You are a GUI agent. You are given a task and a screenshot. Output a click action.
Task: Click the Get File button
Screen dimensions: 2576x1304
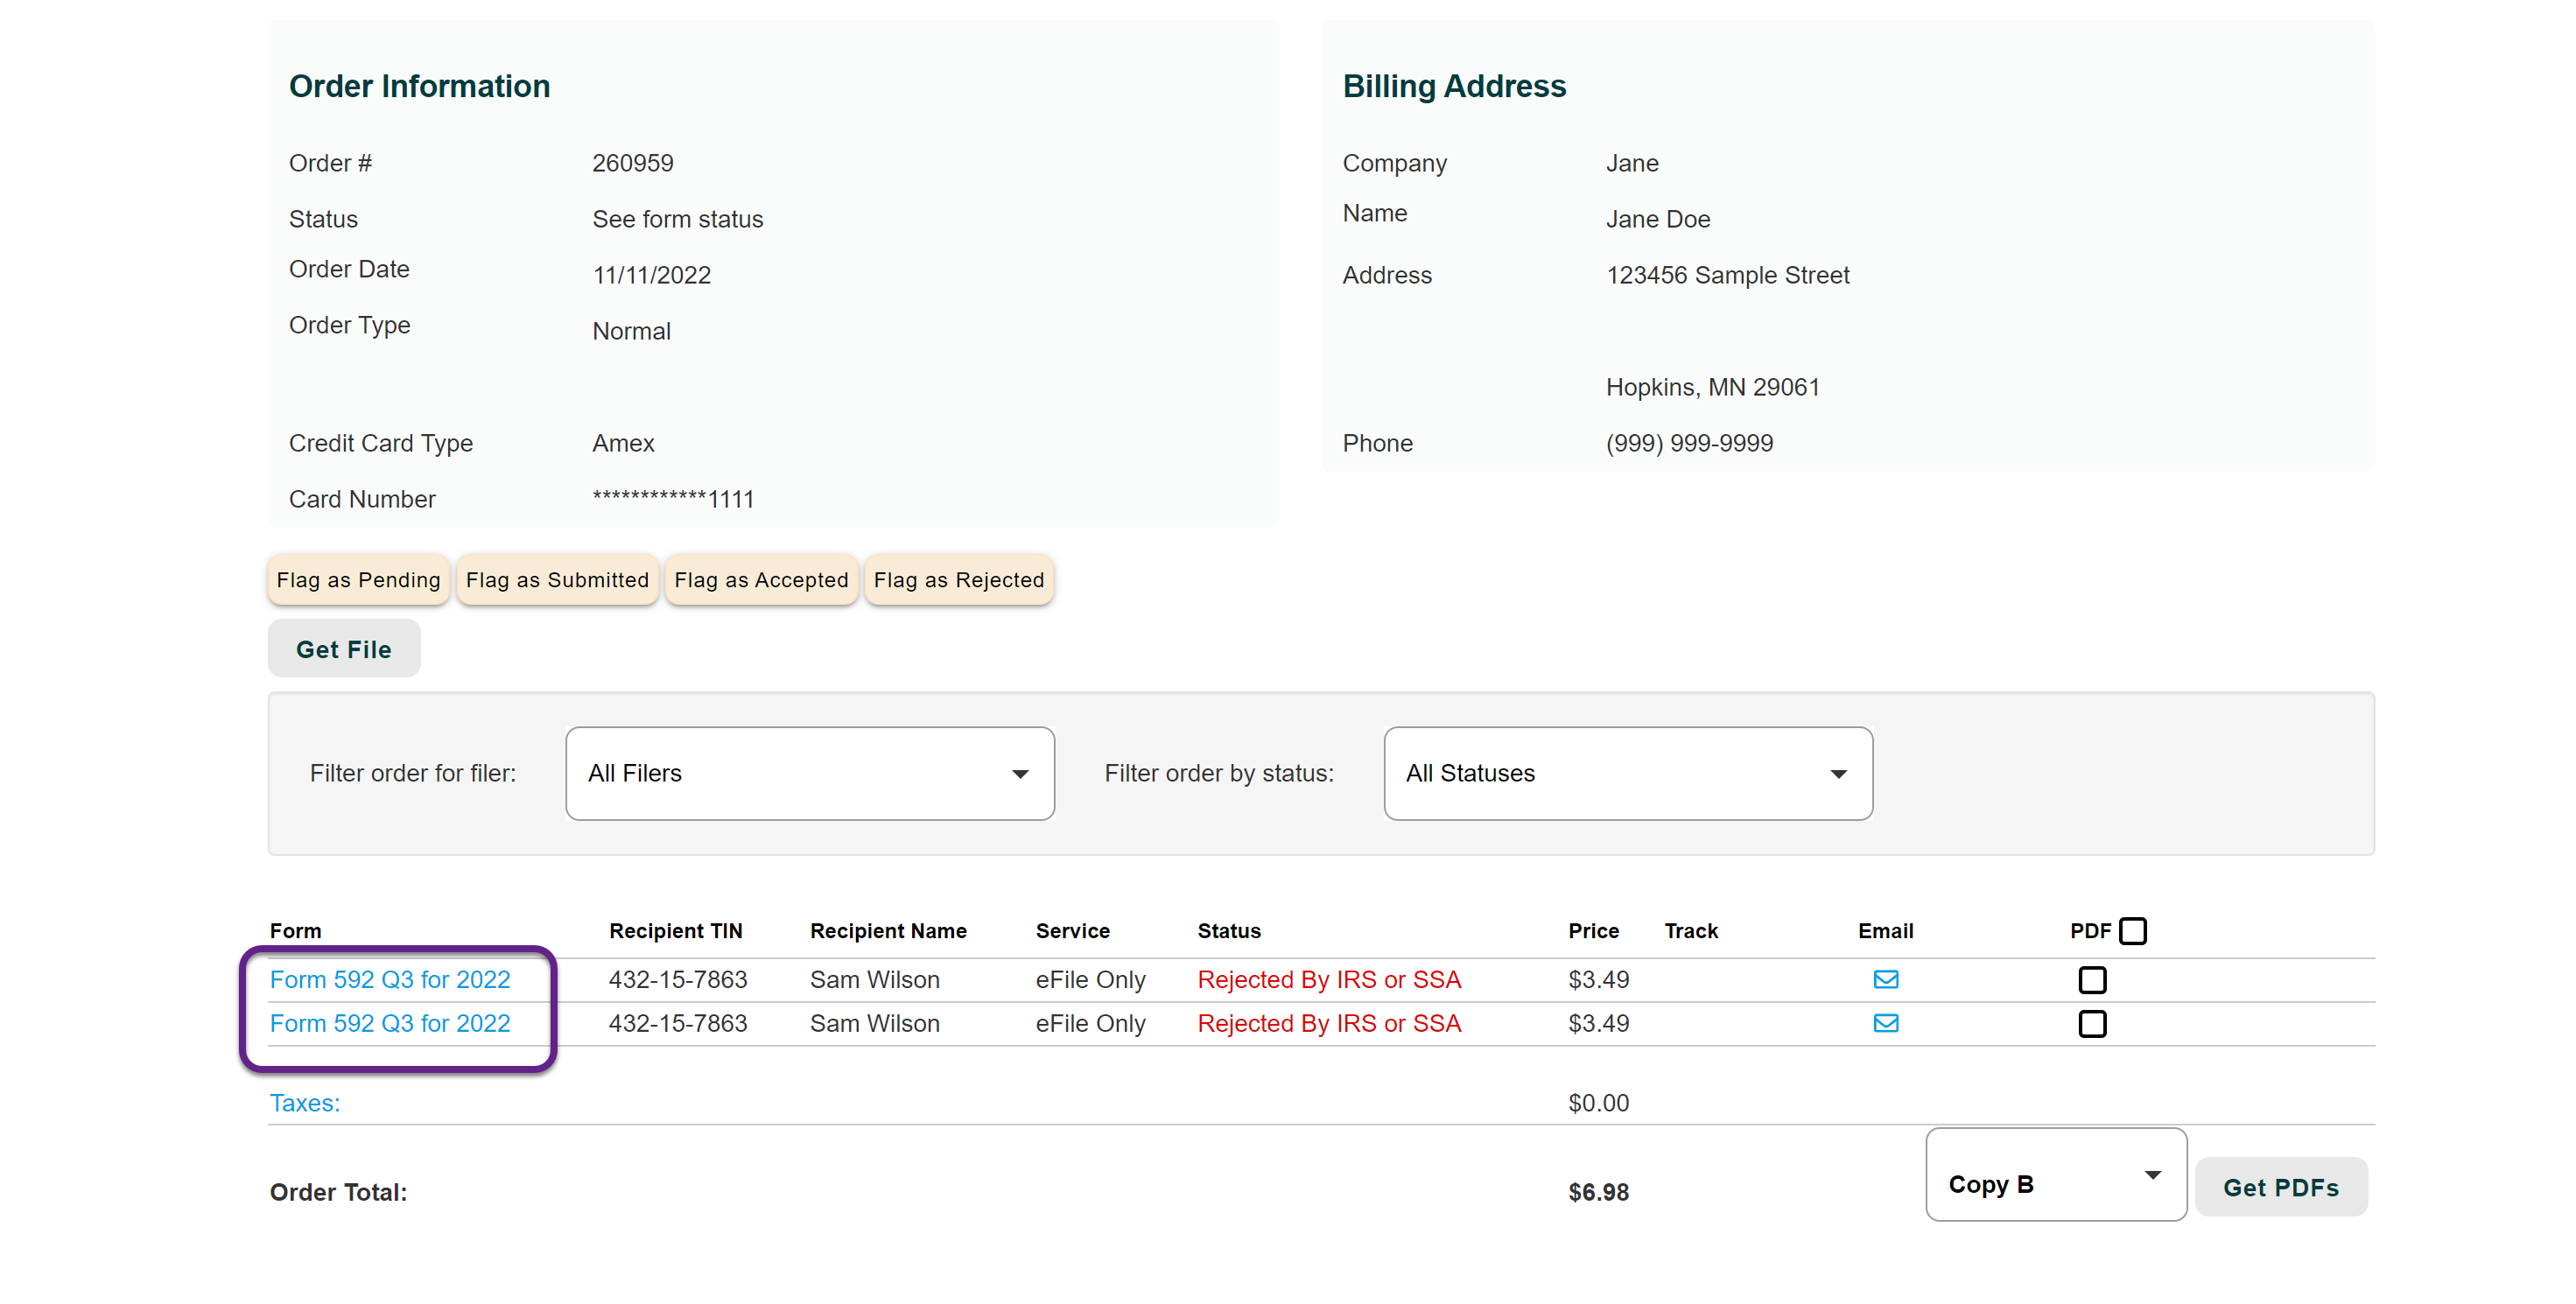[x=343, y=649]
